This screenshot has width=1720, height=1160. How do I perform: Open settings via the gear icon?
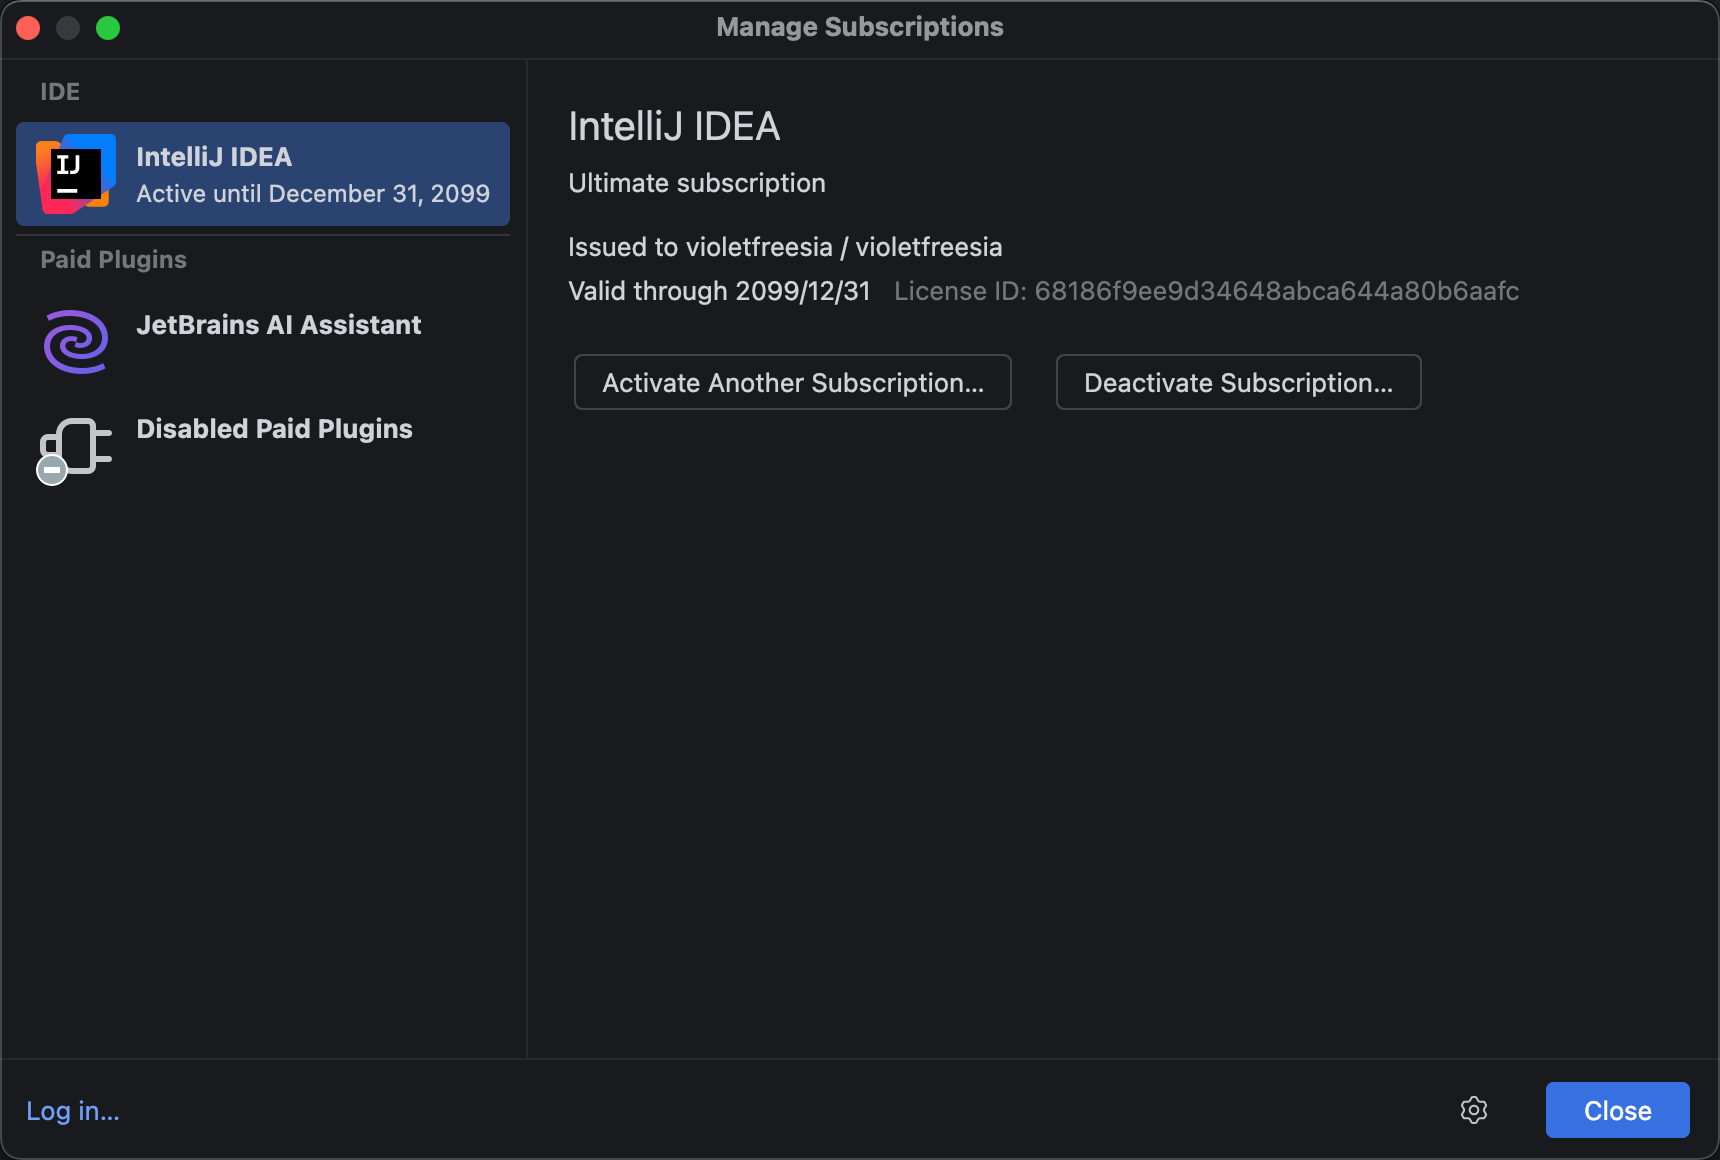(1473, 1110)
